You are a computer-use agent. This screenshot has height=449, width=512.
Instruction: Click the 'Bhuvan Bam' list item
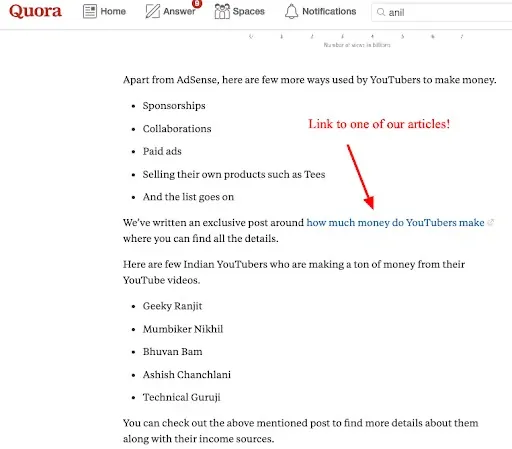pos(172,352)
